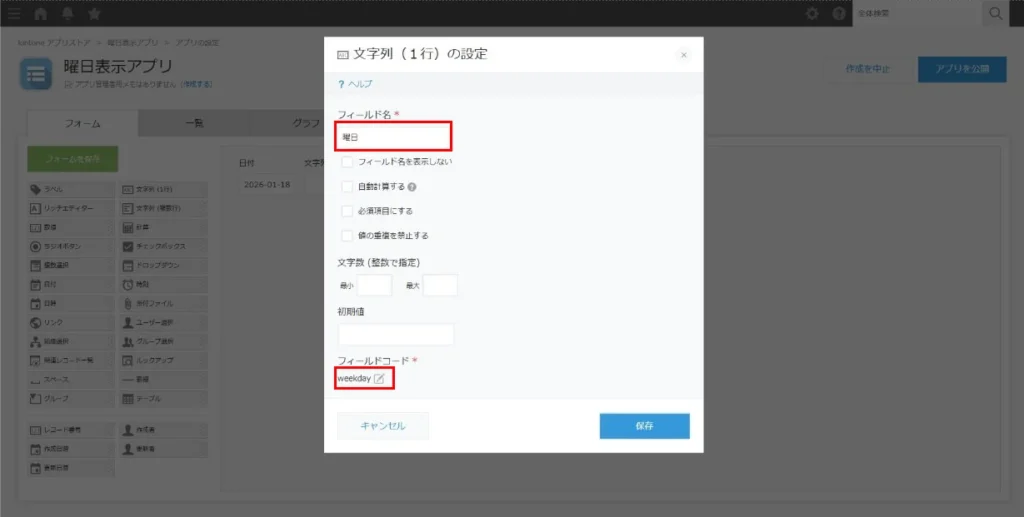Select the 作成日時 field in palette
Screen dimensions: 1024x517
tap(71, 449)
